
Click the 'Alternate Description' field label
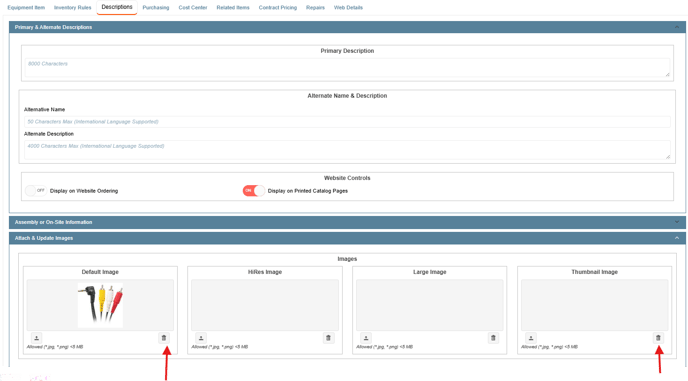(x=49, y=134)
